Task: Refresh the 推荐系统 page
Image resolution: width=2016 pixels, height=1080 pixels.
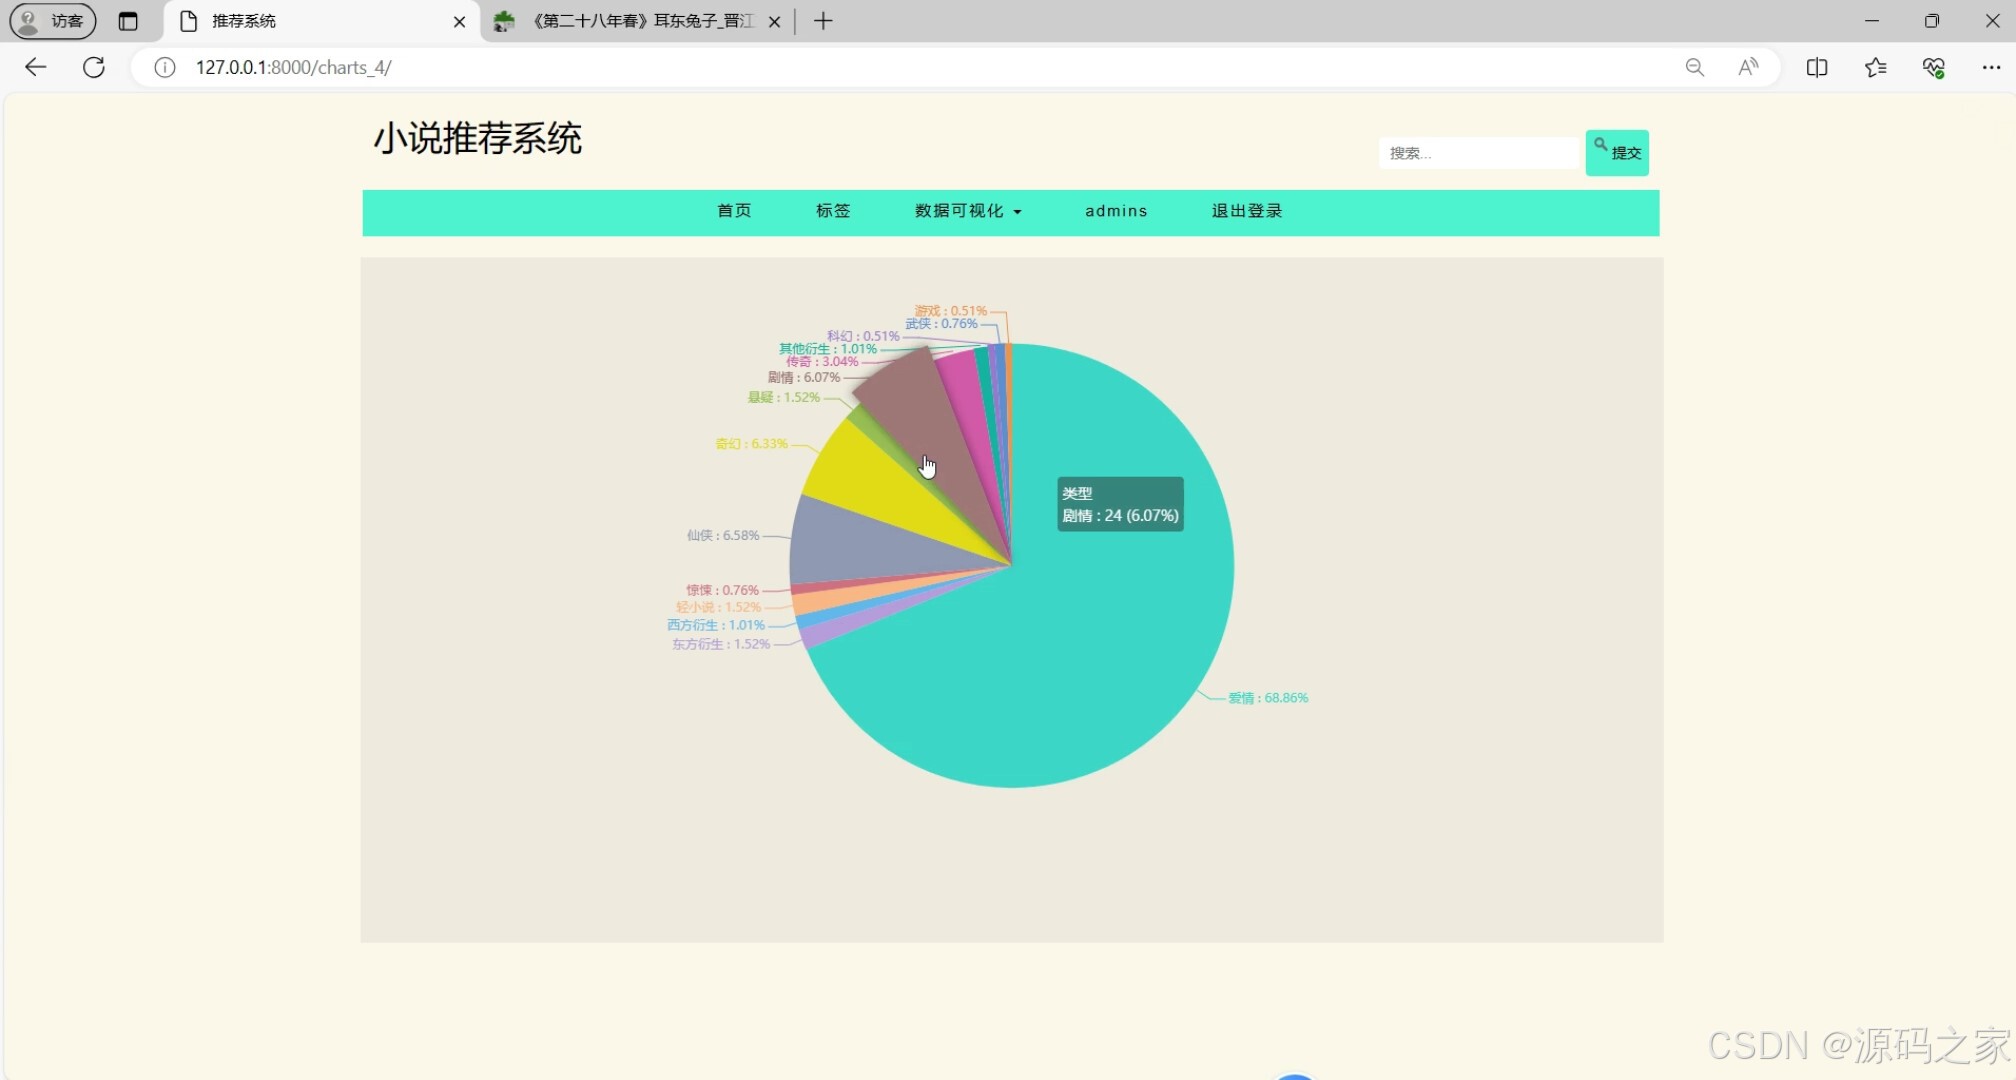Action: point(94,67)
